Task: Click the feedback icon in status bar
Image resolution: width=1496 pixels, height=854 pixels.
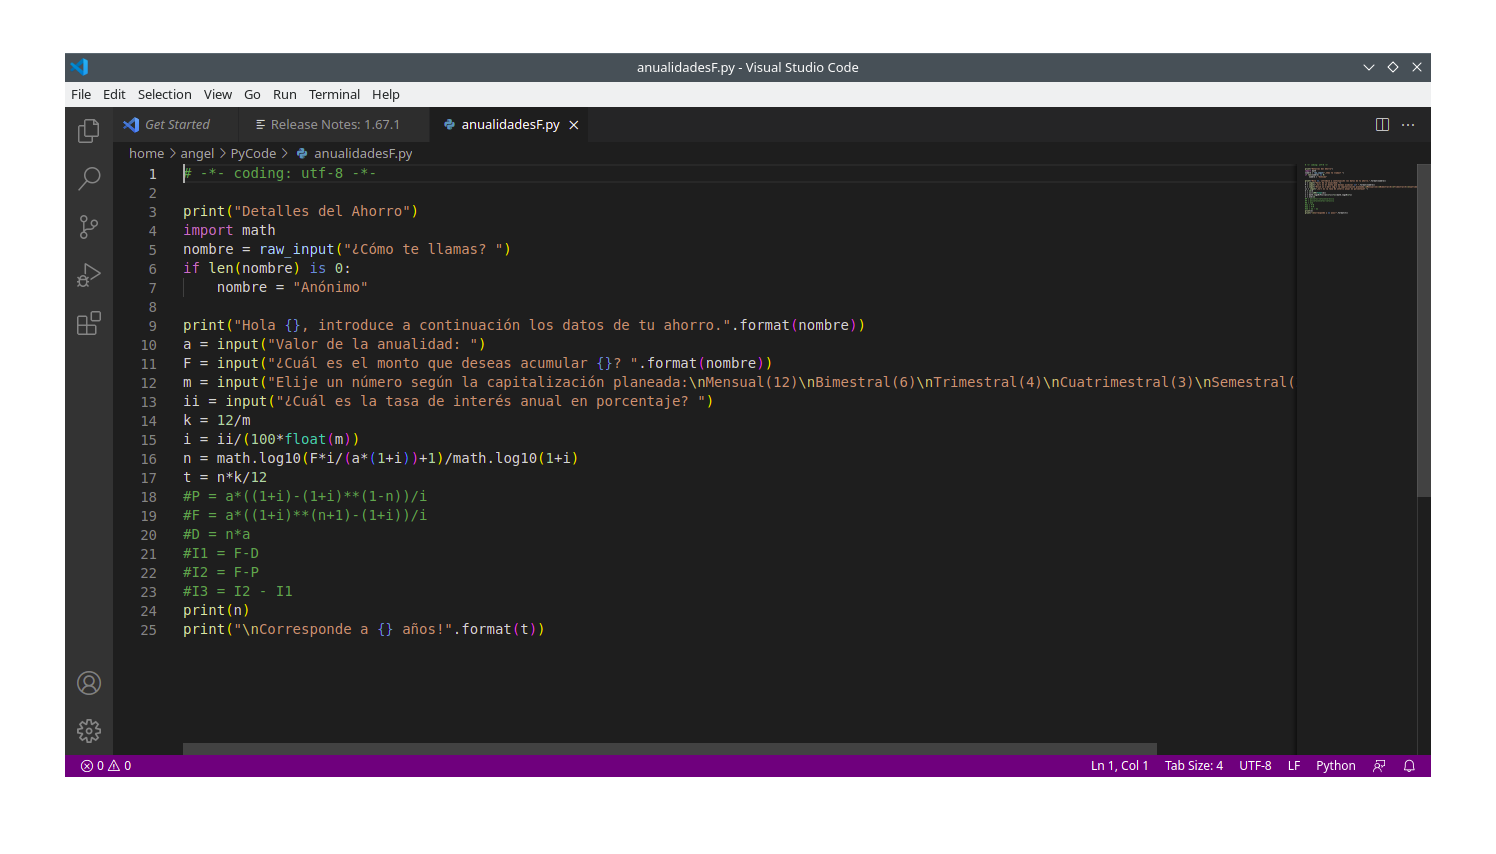Action: click(1379, 766)
